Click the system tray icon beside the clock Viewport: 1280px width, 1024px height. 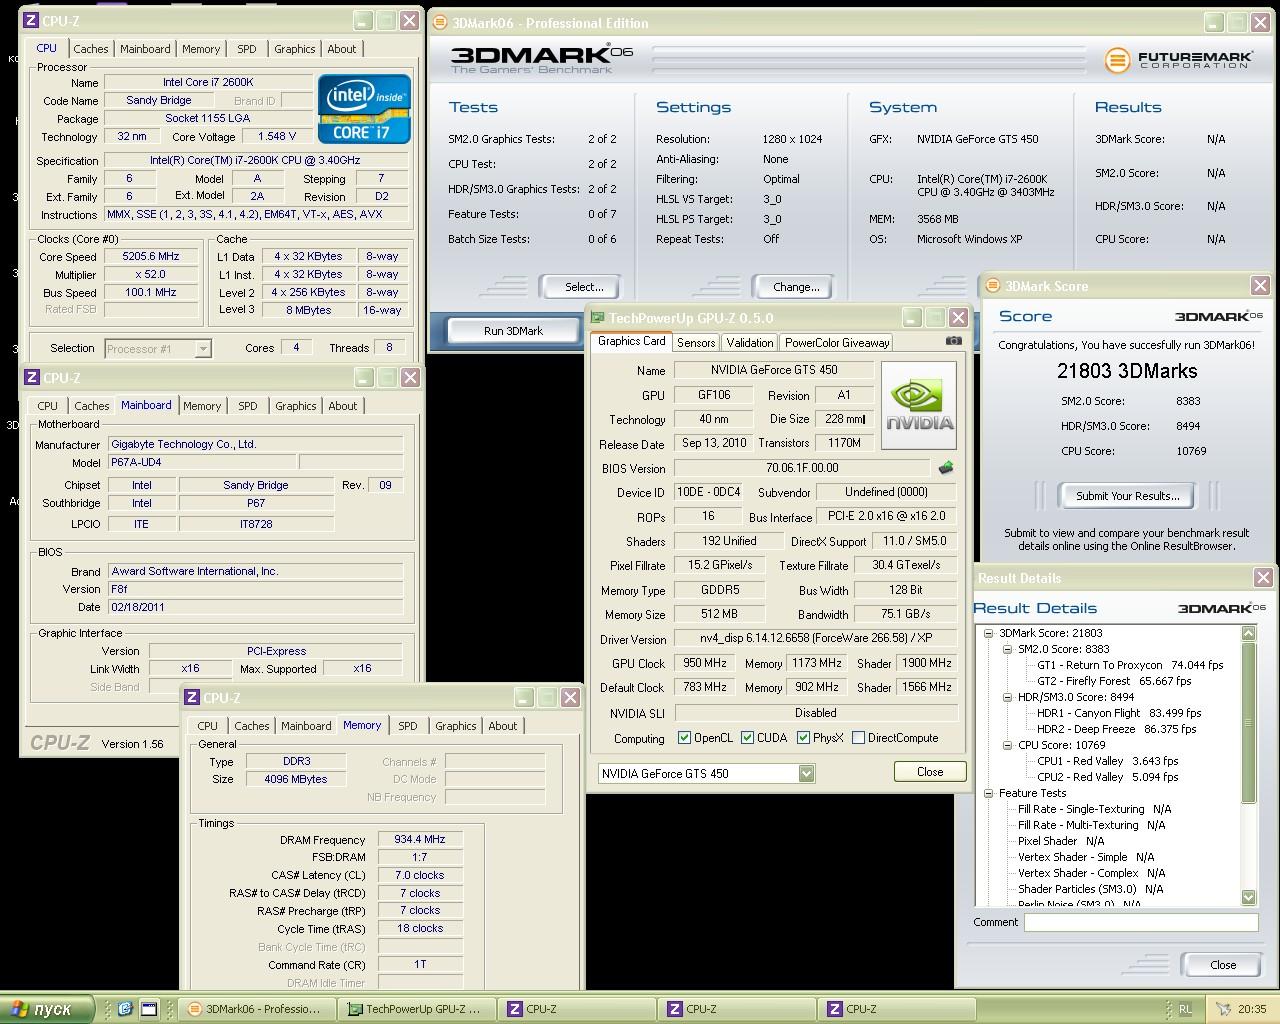tap(1225, 1009)
